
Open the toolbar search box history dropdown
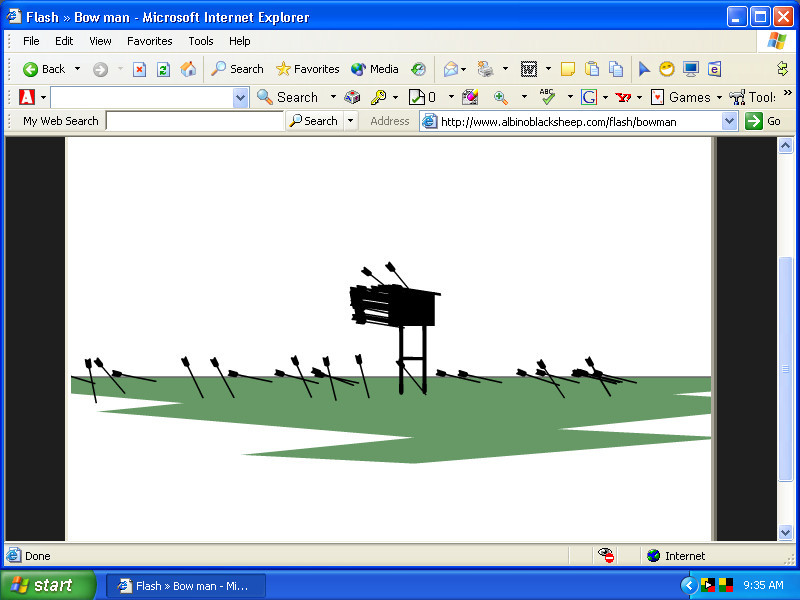pyautogui.click(x=240, y=97)
